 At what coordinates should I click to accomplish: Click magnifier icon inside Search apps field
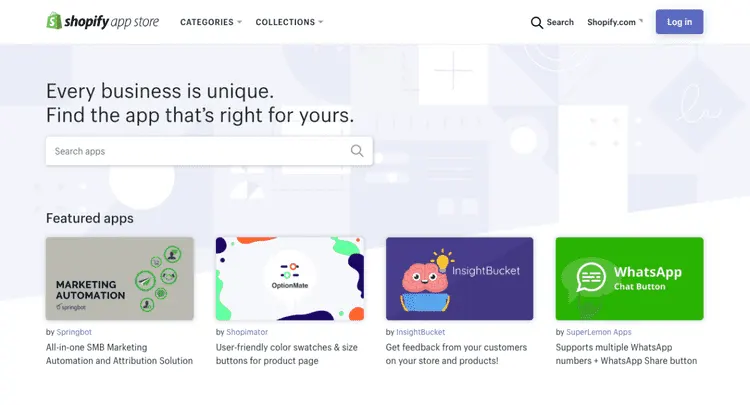[x=357, y=151]
